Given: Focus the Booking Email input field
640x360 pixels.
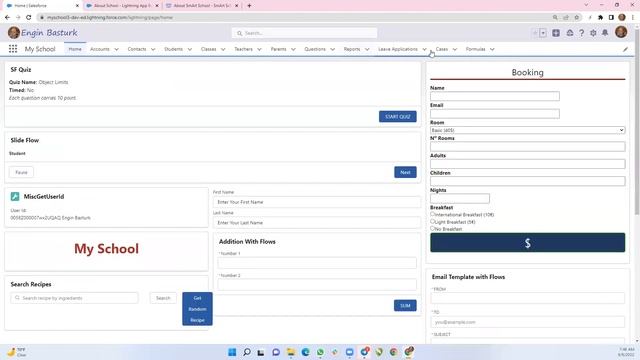Looking at the screenshot, I should [495, 114].
